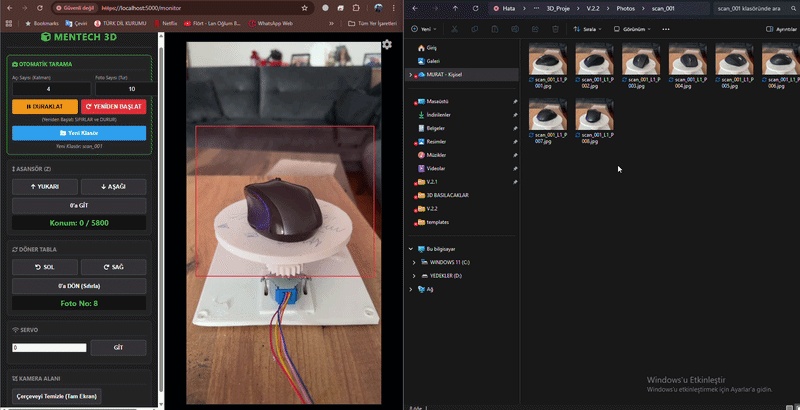Open the Sırala sort dropdown

(x=587, y=29)
